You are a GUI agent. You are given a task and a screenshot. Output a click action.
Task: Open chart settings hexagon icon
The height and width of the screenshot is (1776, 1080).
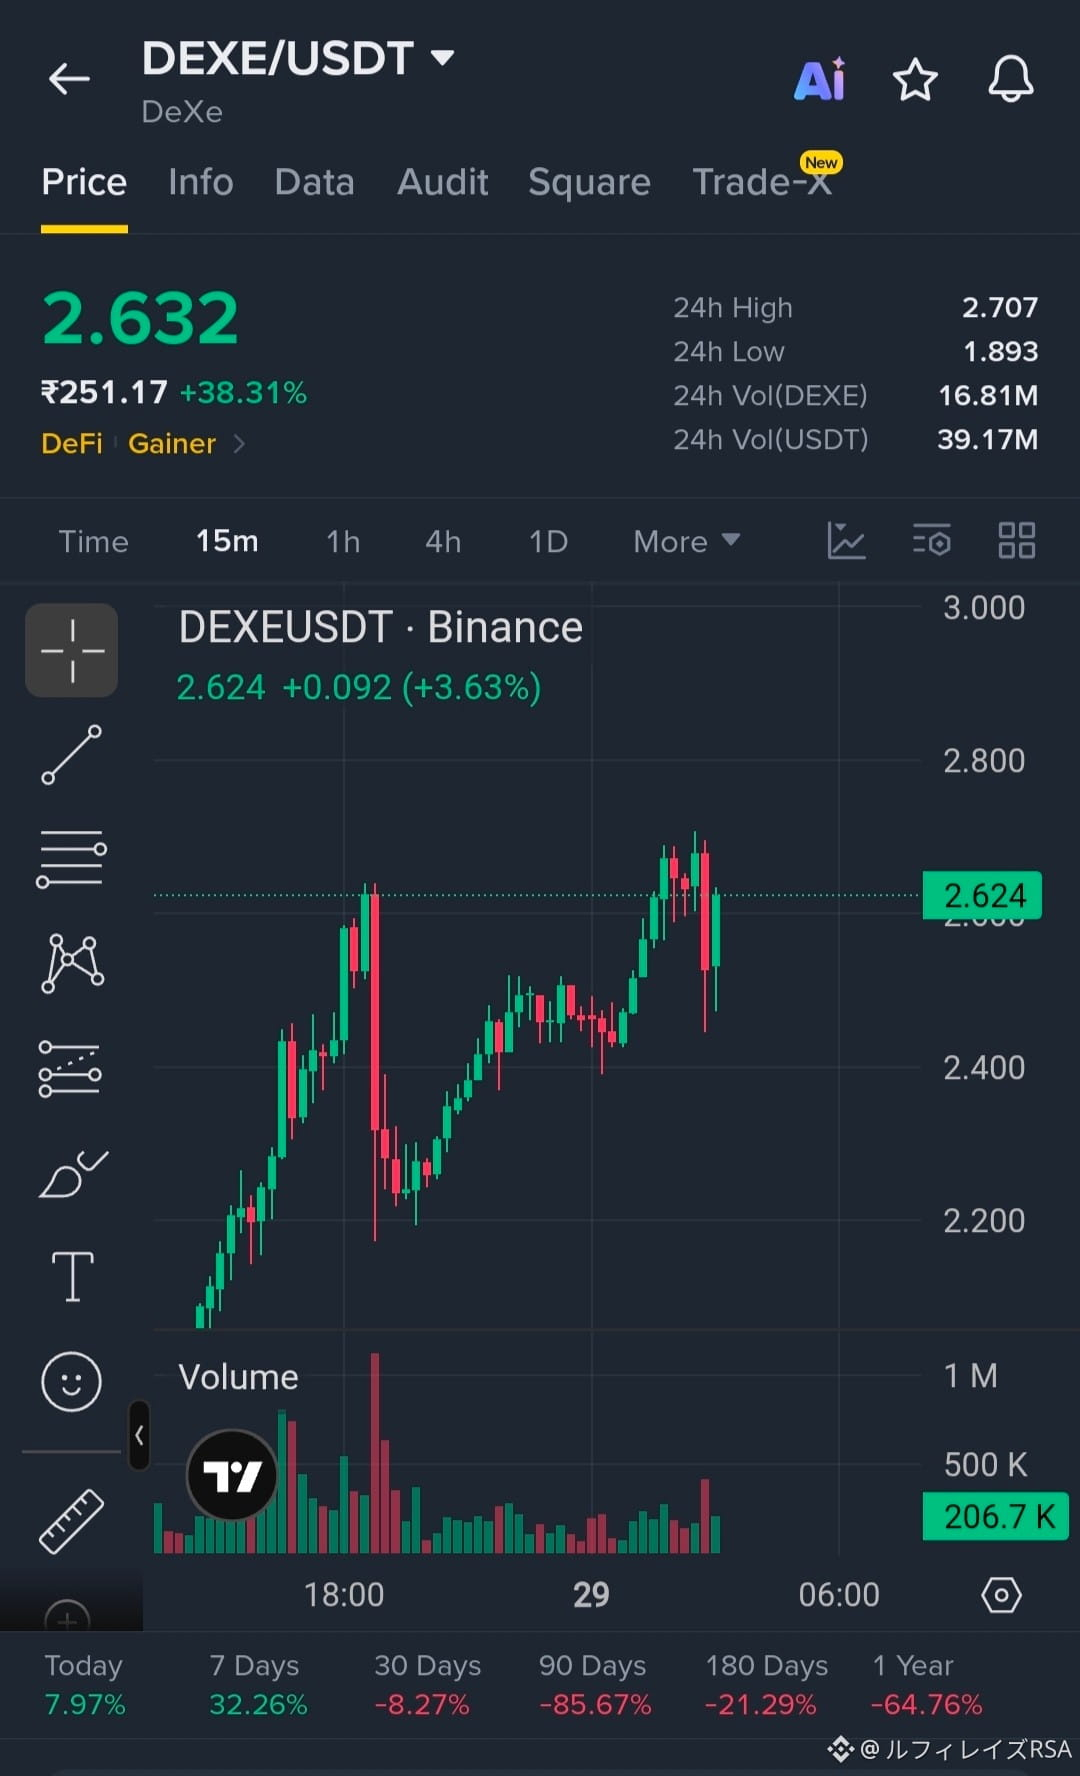coord(1001,1595)
